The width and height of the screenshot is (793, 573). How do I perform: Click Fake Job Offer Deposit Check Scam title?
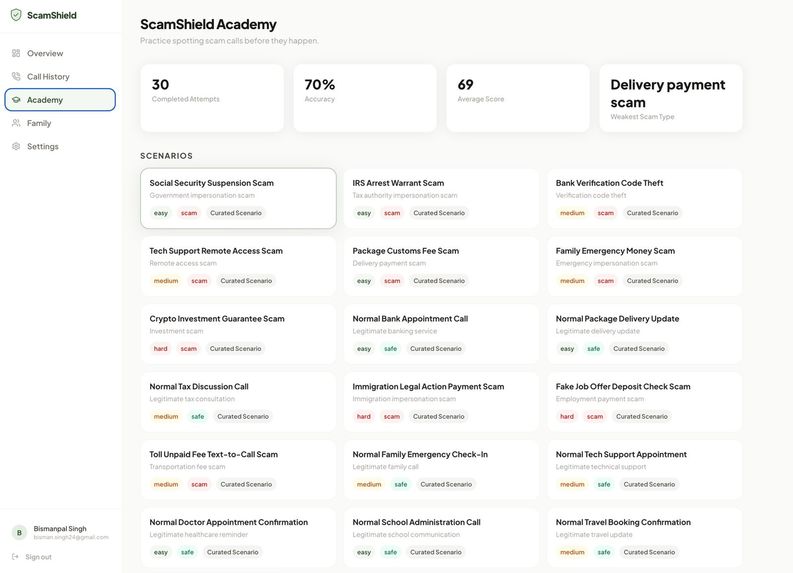click(623, 386)
